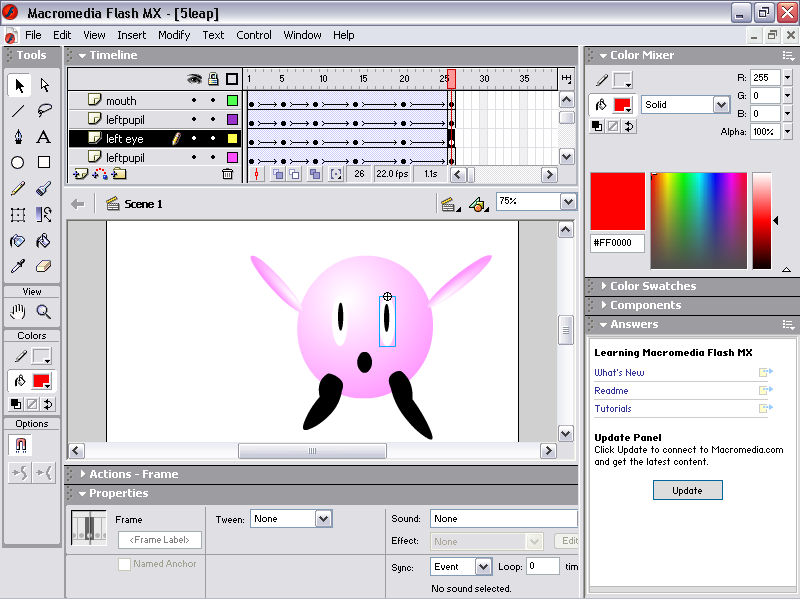Open the Tutorials link
800x600 pixels.
click(613, 409)
